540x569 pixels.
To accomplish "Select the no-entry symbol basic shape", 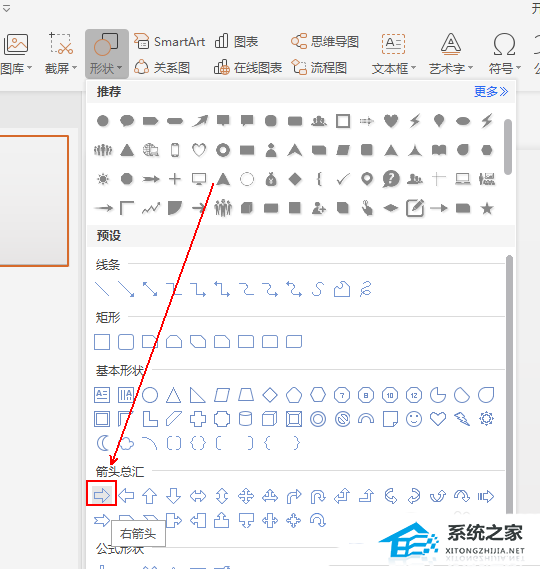I will 342,419.
